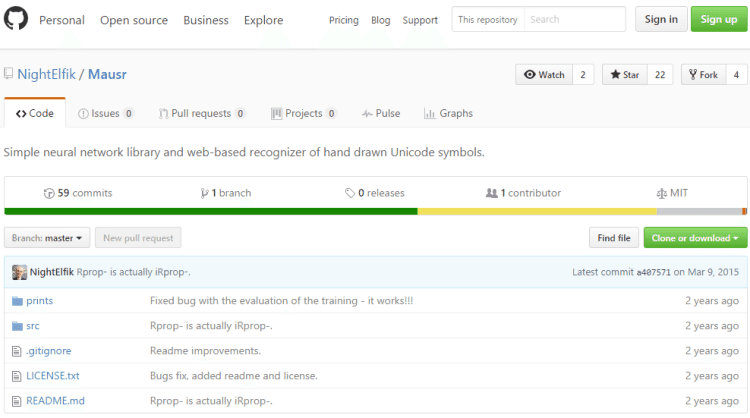Click the repository book icon beside NightElfik

8,74
